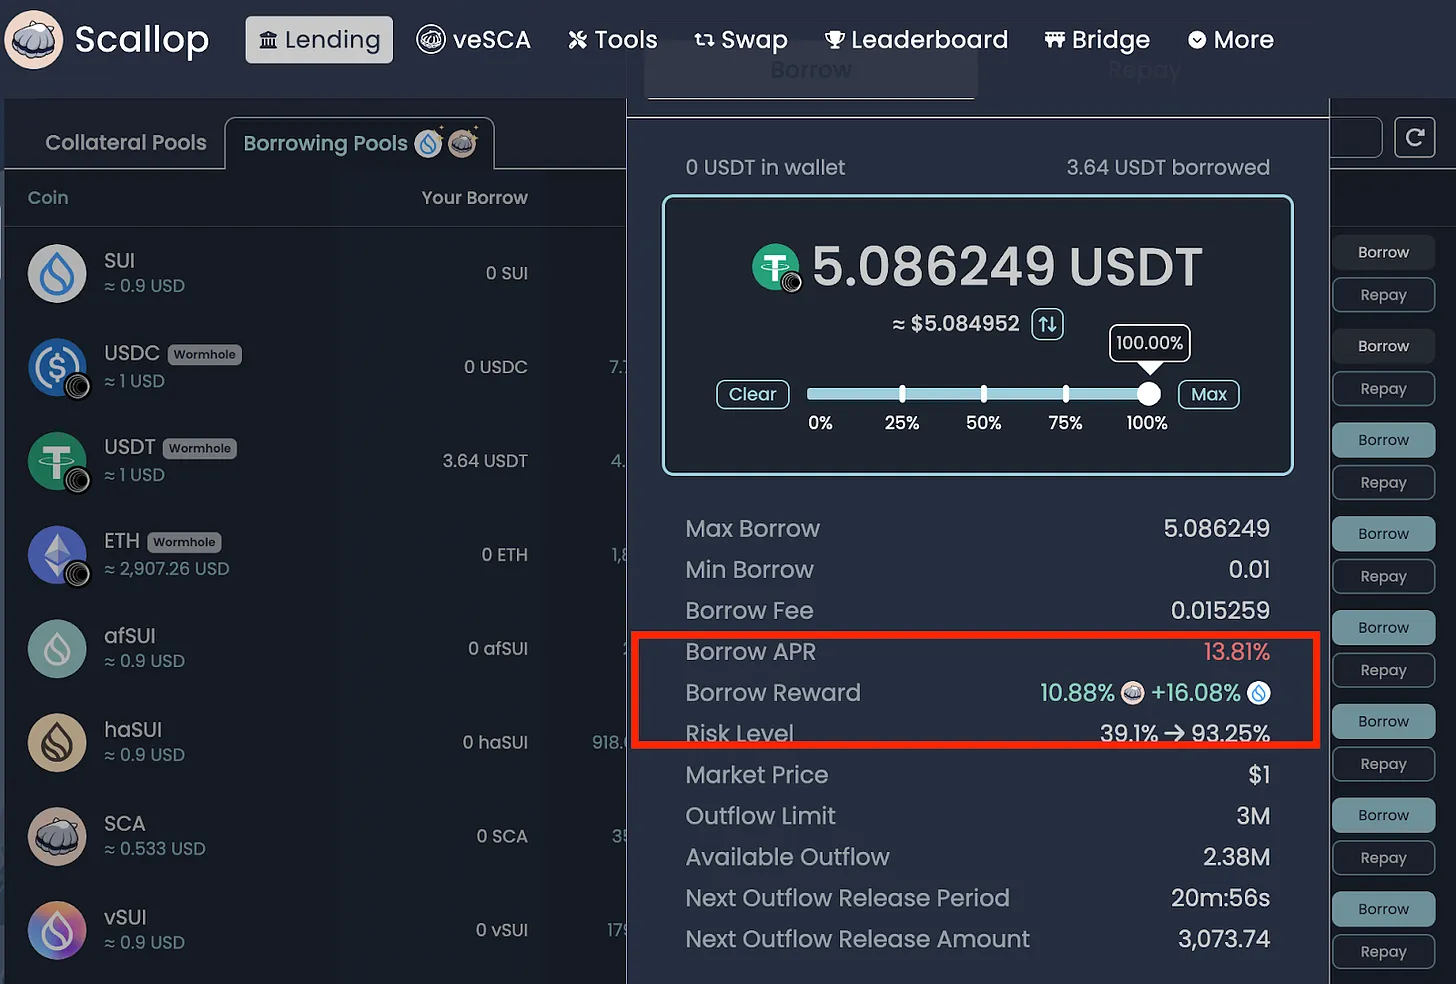
Task: Click Repay for the afSUI row
Action: point(1383,671)
